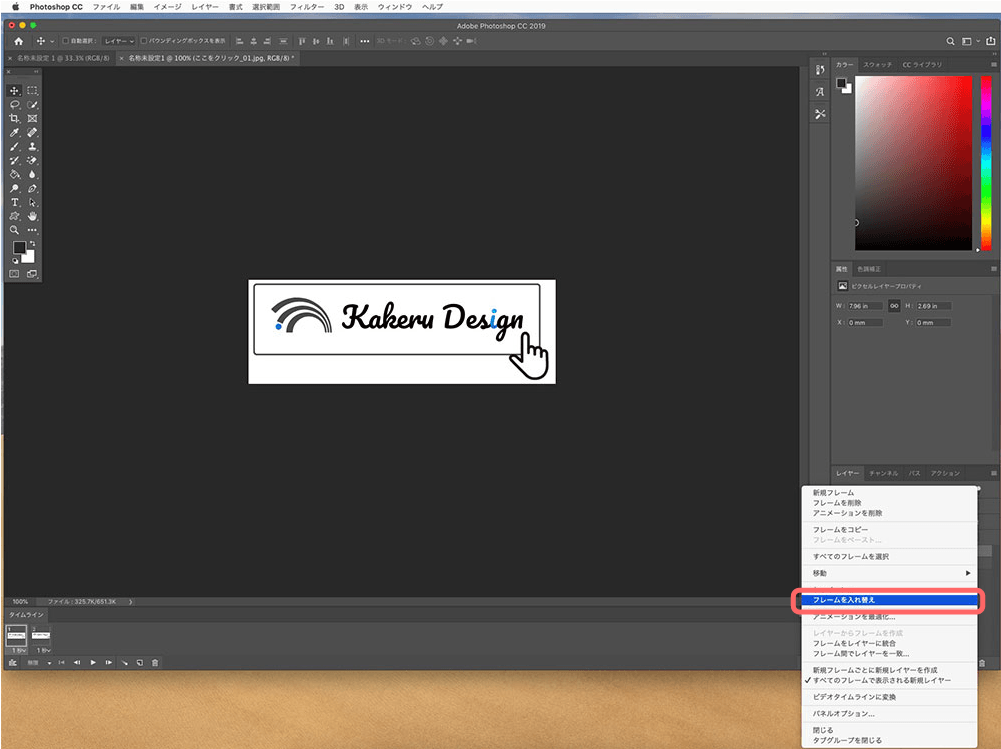
Task: Open the Color panel options menu
Action: 993,64
